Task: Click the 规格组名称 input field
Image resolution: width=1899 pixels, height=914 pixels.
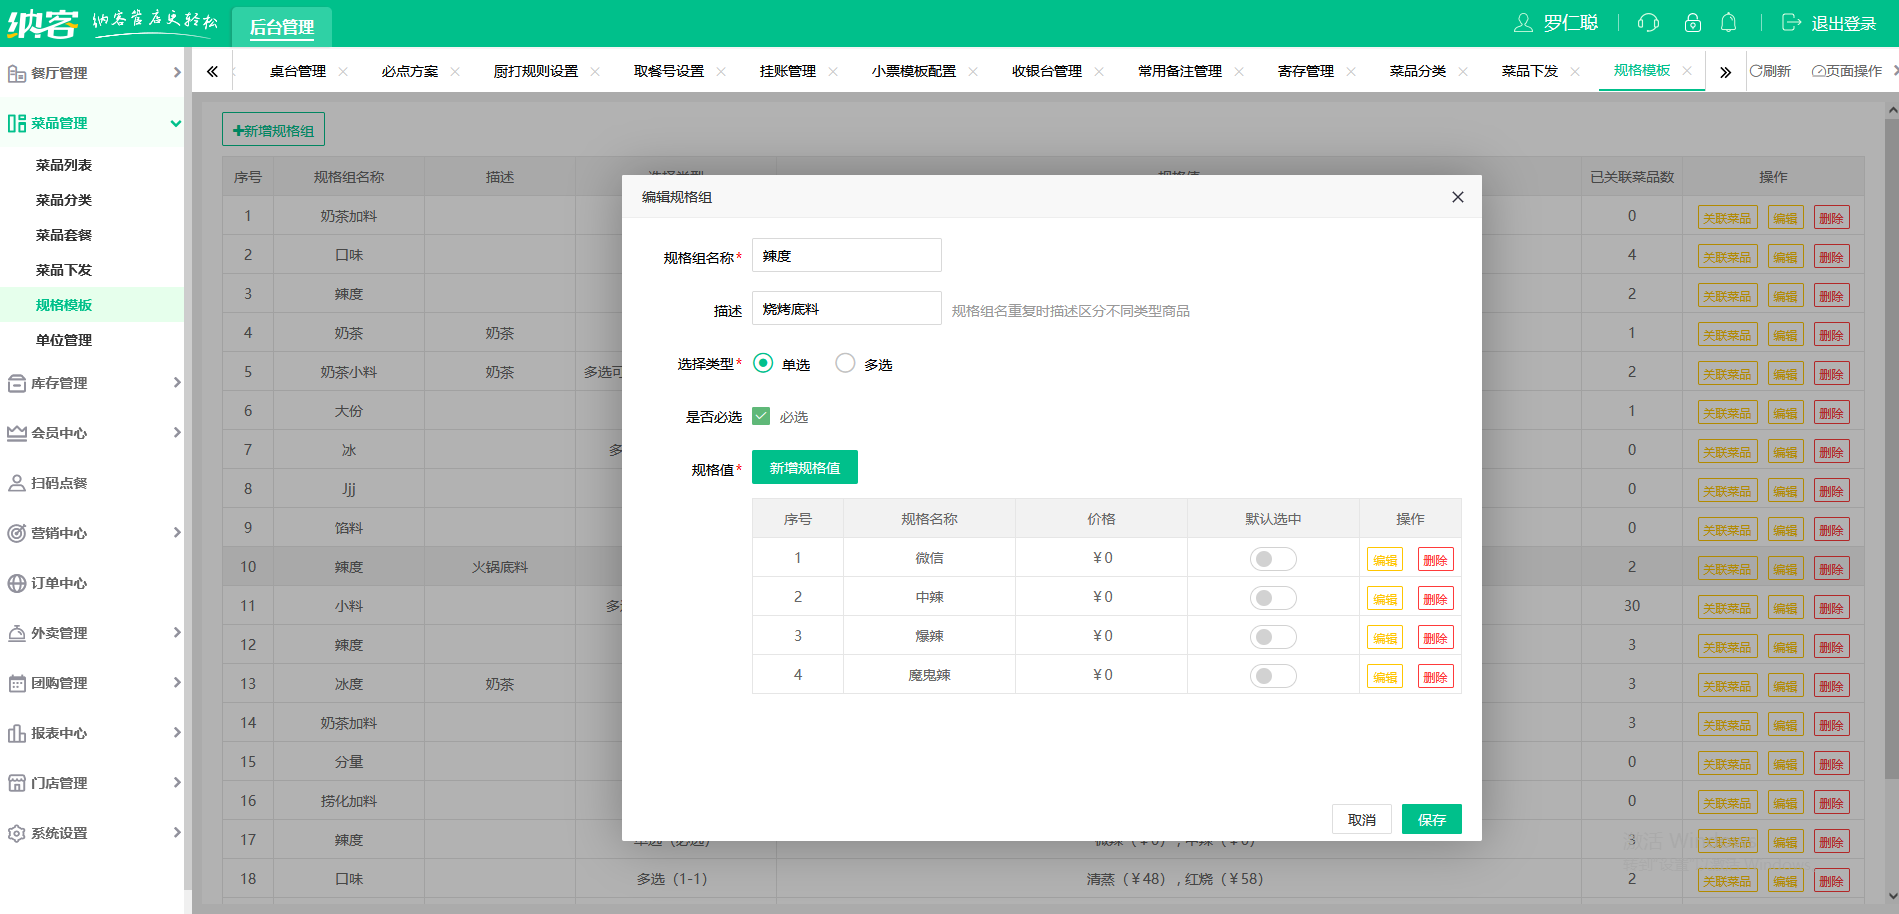Action: pyautogui.click(x=846, y=255)
